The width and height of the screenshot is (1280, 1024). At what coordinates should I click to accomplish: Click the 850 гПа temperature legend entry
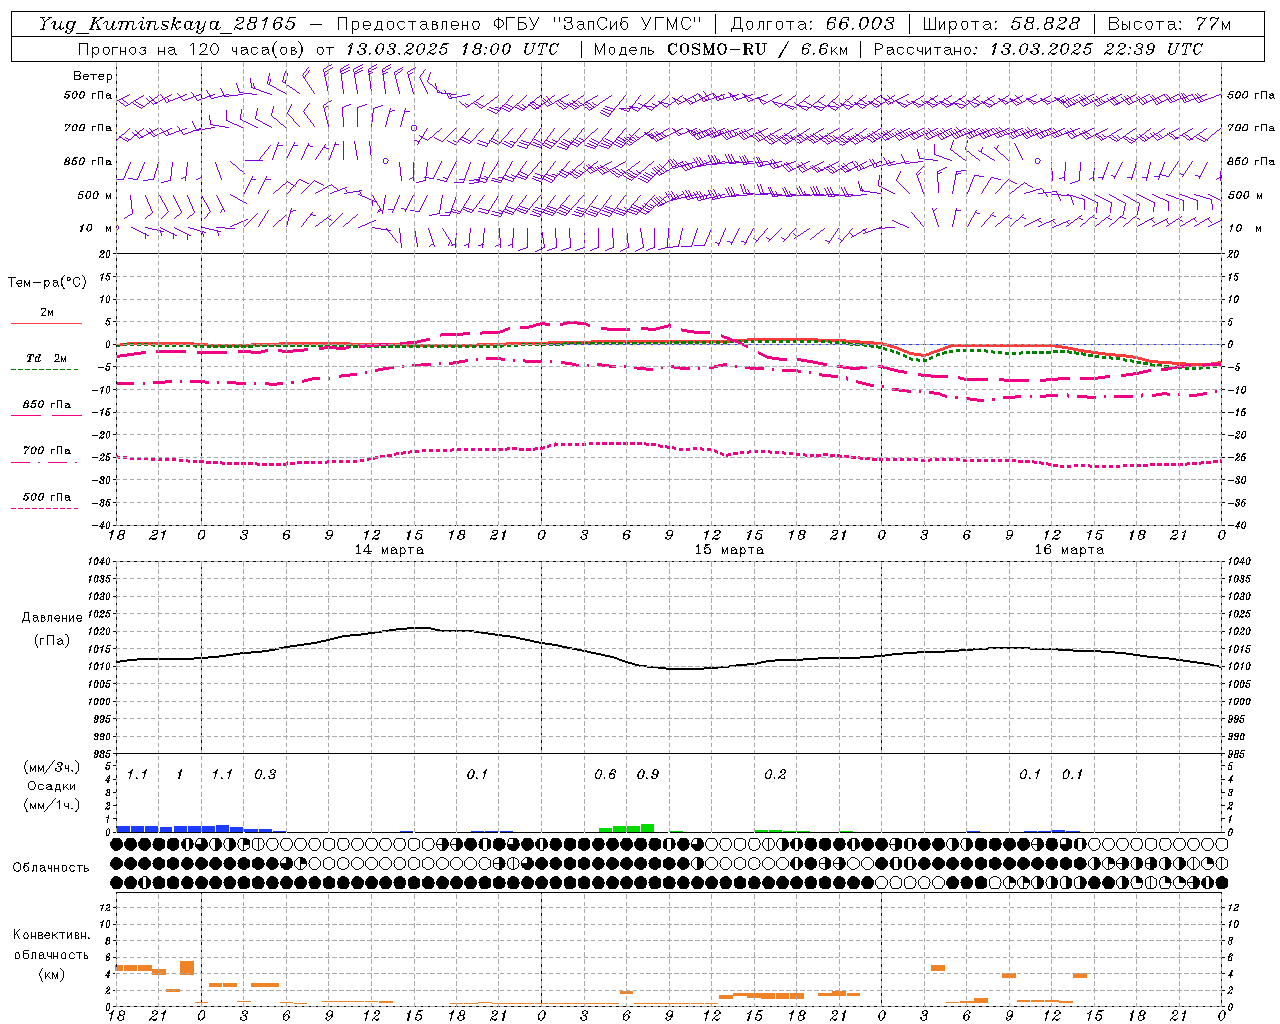pos(46,405)
